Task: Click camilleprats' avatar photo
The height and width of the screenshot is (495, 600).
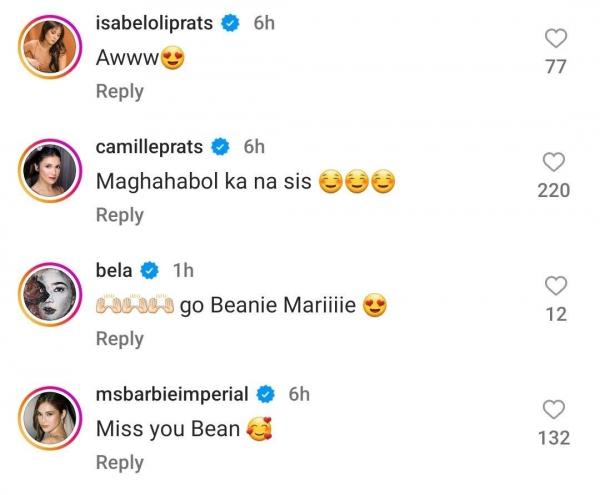Action: (x=47, y=174)
